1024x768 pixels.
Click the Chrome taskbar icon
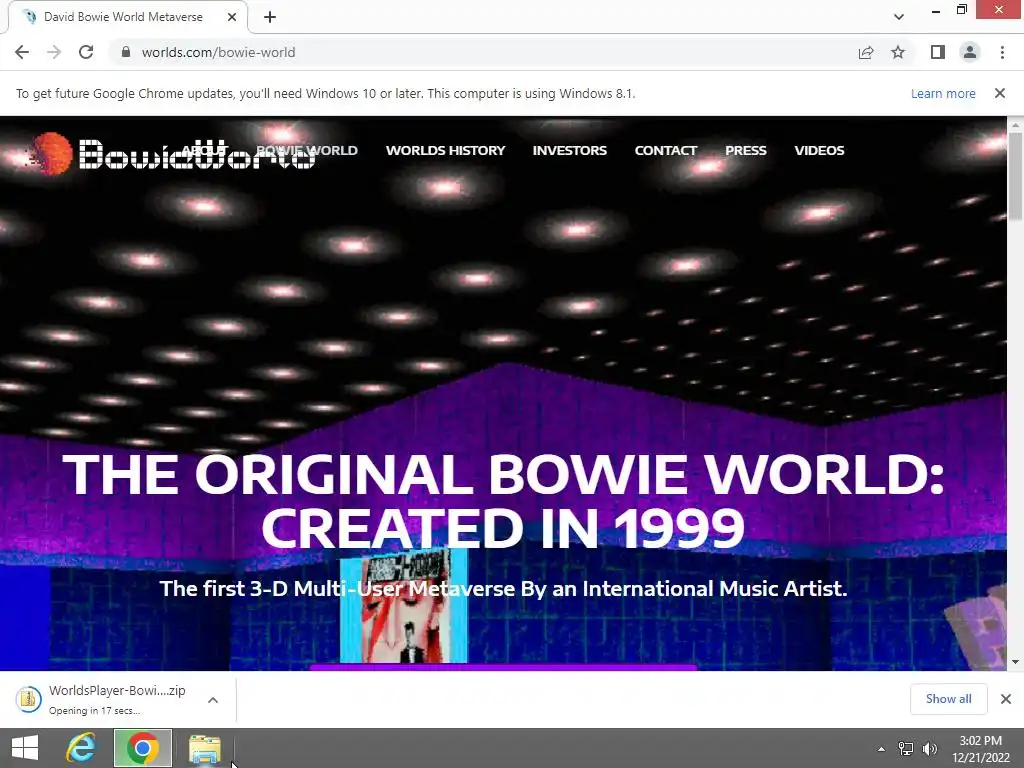coord(143,748)
